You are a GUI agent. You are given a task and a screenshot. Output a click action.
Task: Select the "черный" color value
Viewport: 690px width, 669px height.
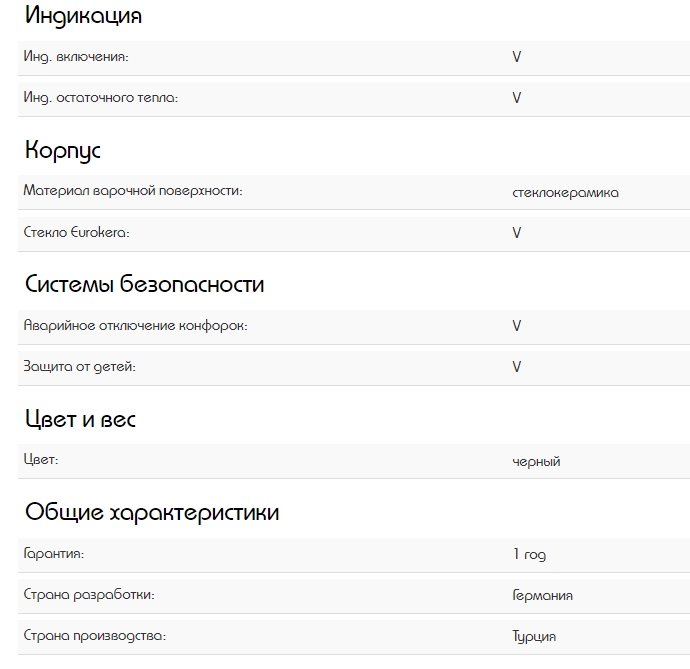(x=536, y=462)
